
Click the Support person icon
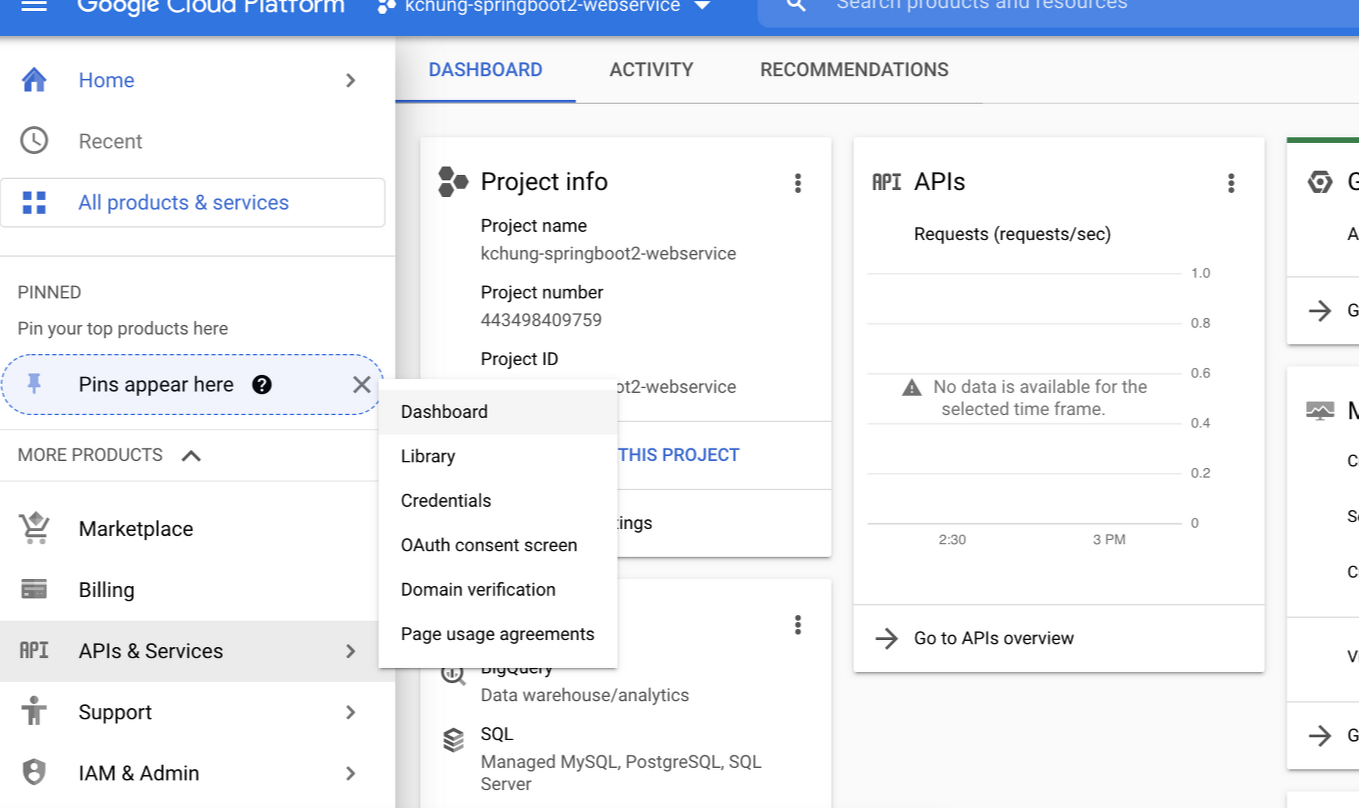click(x=34, y=711)
